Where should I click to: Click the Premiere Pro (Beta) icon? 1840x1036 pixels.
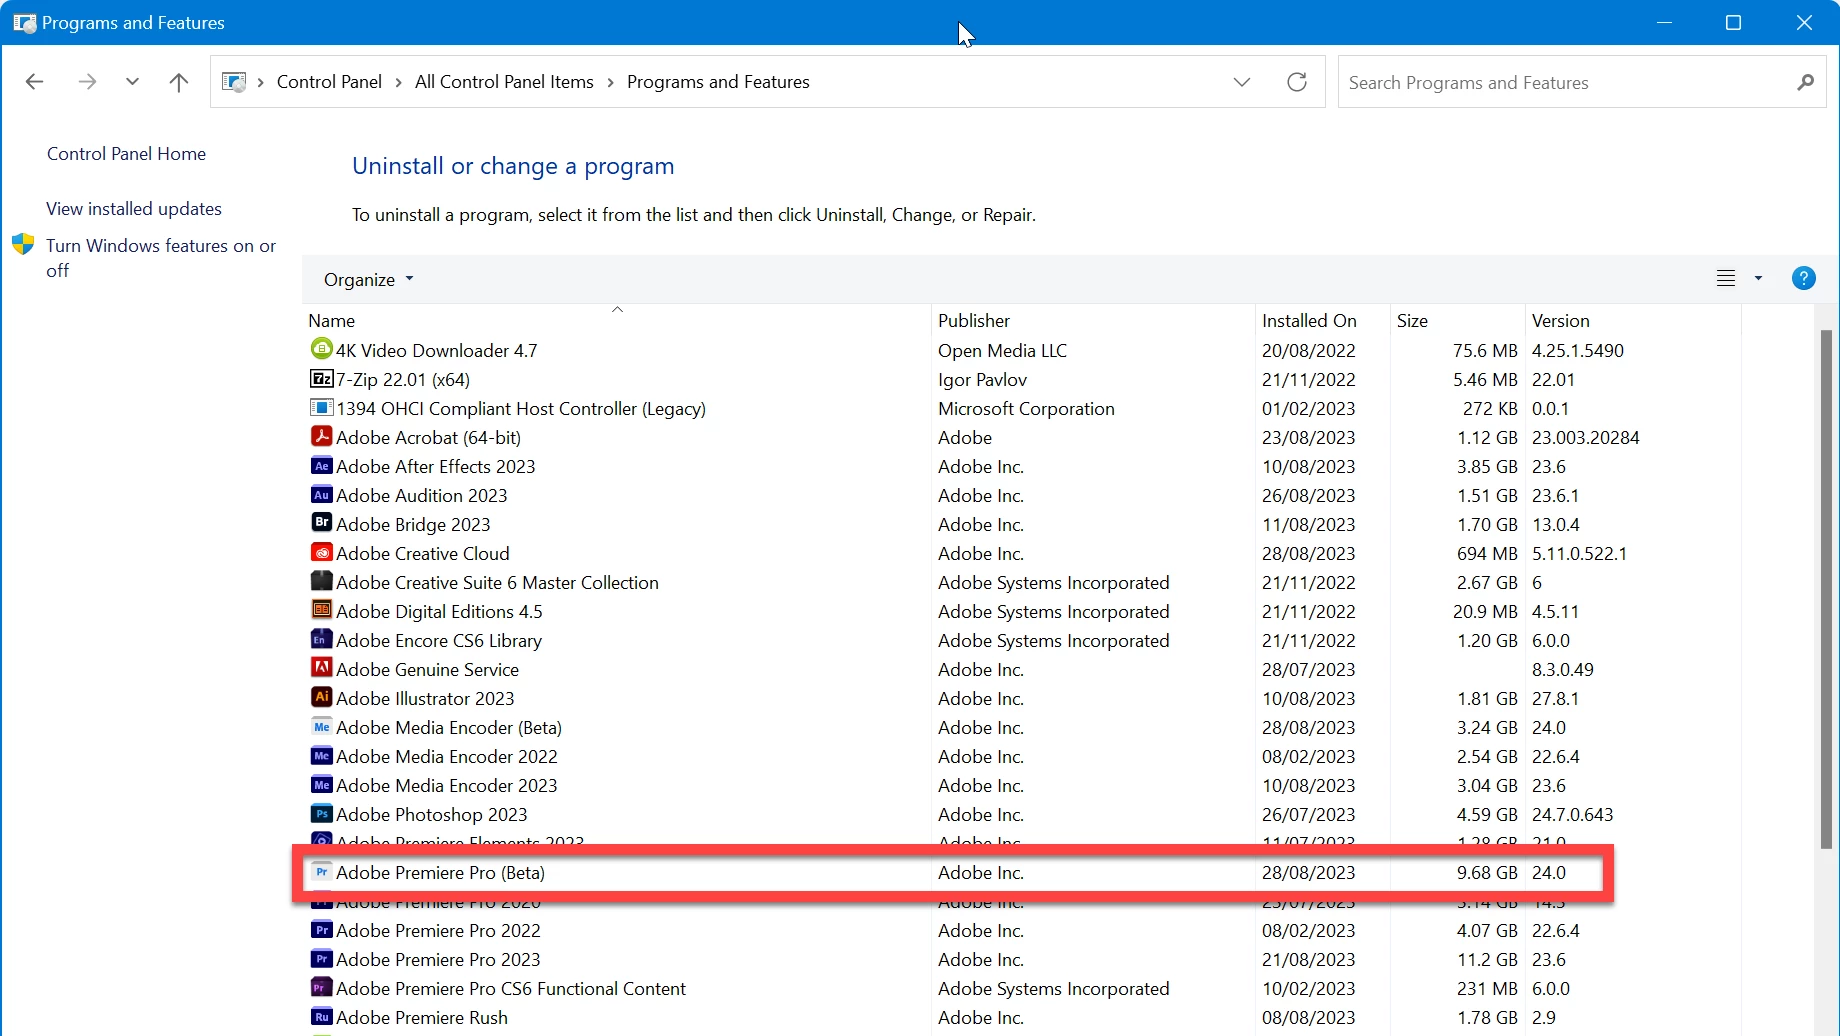click(321, 871)
